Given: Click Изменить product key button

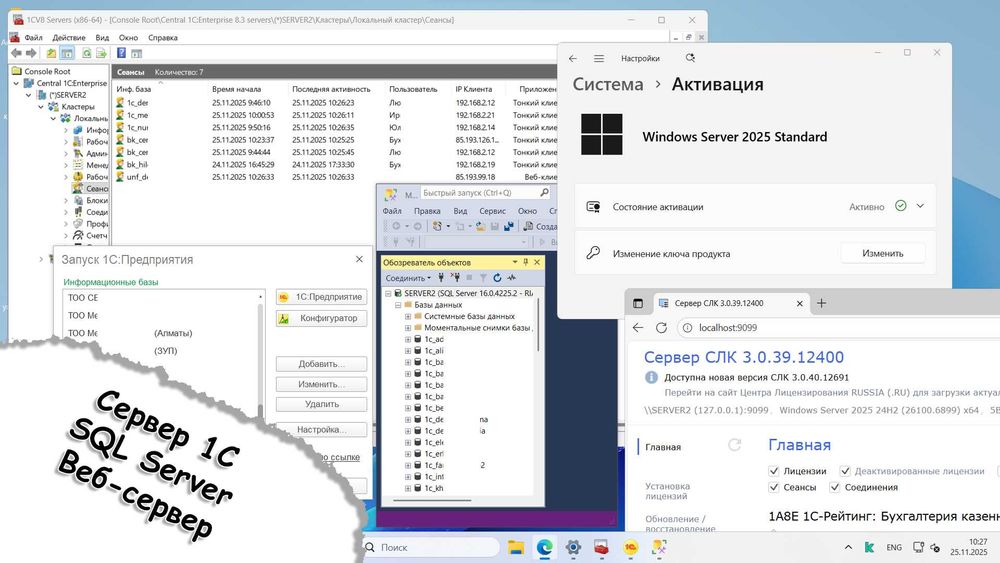Looking at the screenshot, I should pos(883,253).
